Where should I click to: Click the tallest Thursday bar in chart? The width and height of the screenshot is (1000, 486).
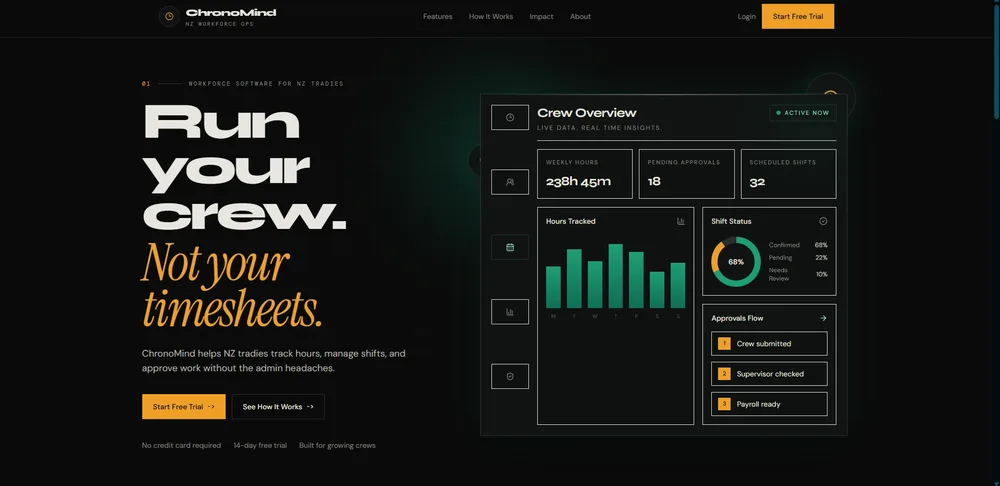click(615, 276)
